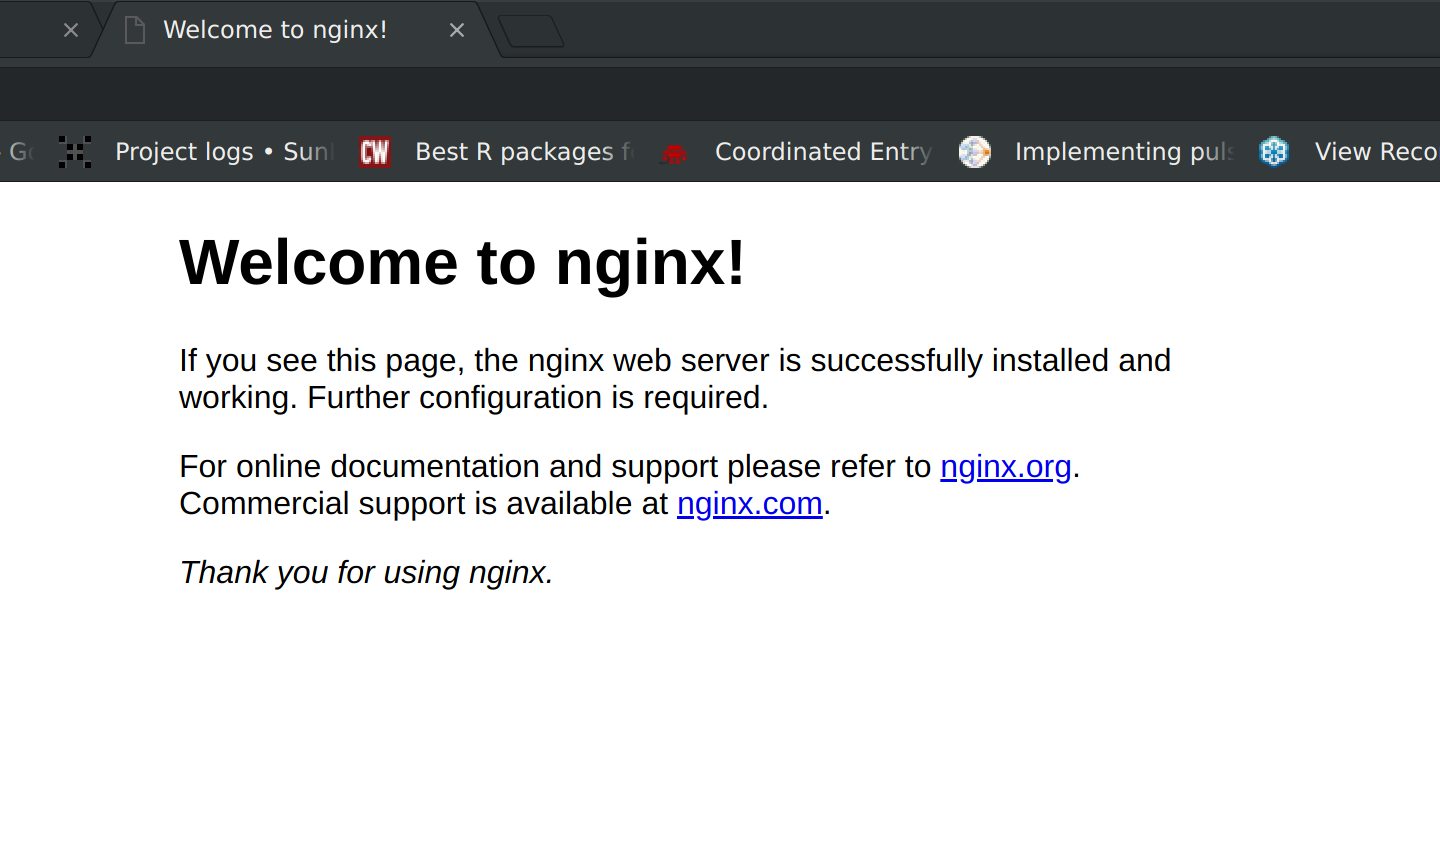1440x858 pixels.
Task: Open the Best R packages bookmark label
Action: tap(522, 152)
